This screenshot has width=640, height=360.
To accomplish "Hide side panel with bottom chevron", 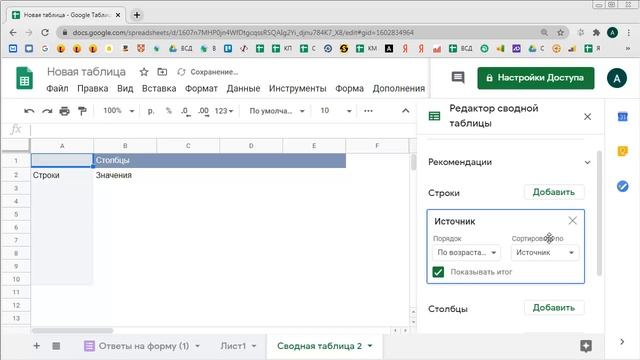I will (622, 342).
